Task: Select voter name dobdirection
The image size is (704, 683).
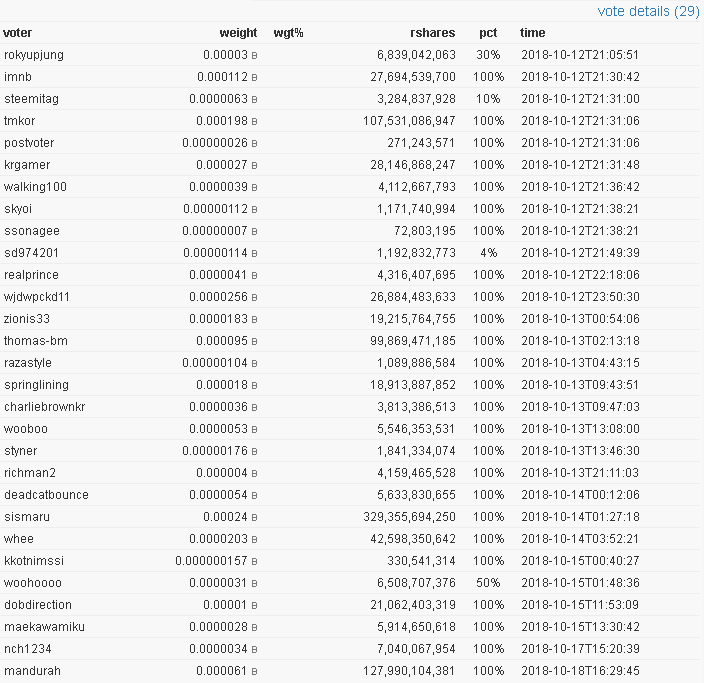Action: 38,605
